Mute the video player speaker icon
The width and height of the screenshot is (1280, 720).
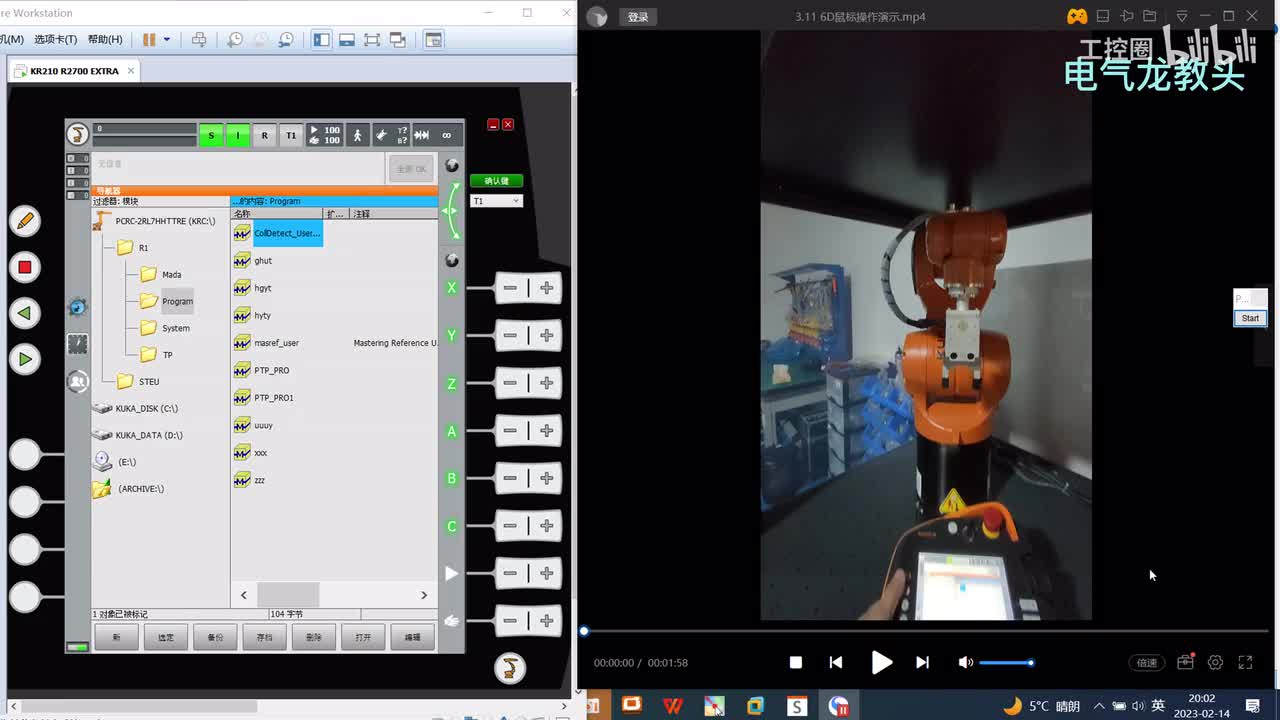tap(965, 662)
